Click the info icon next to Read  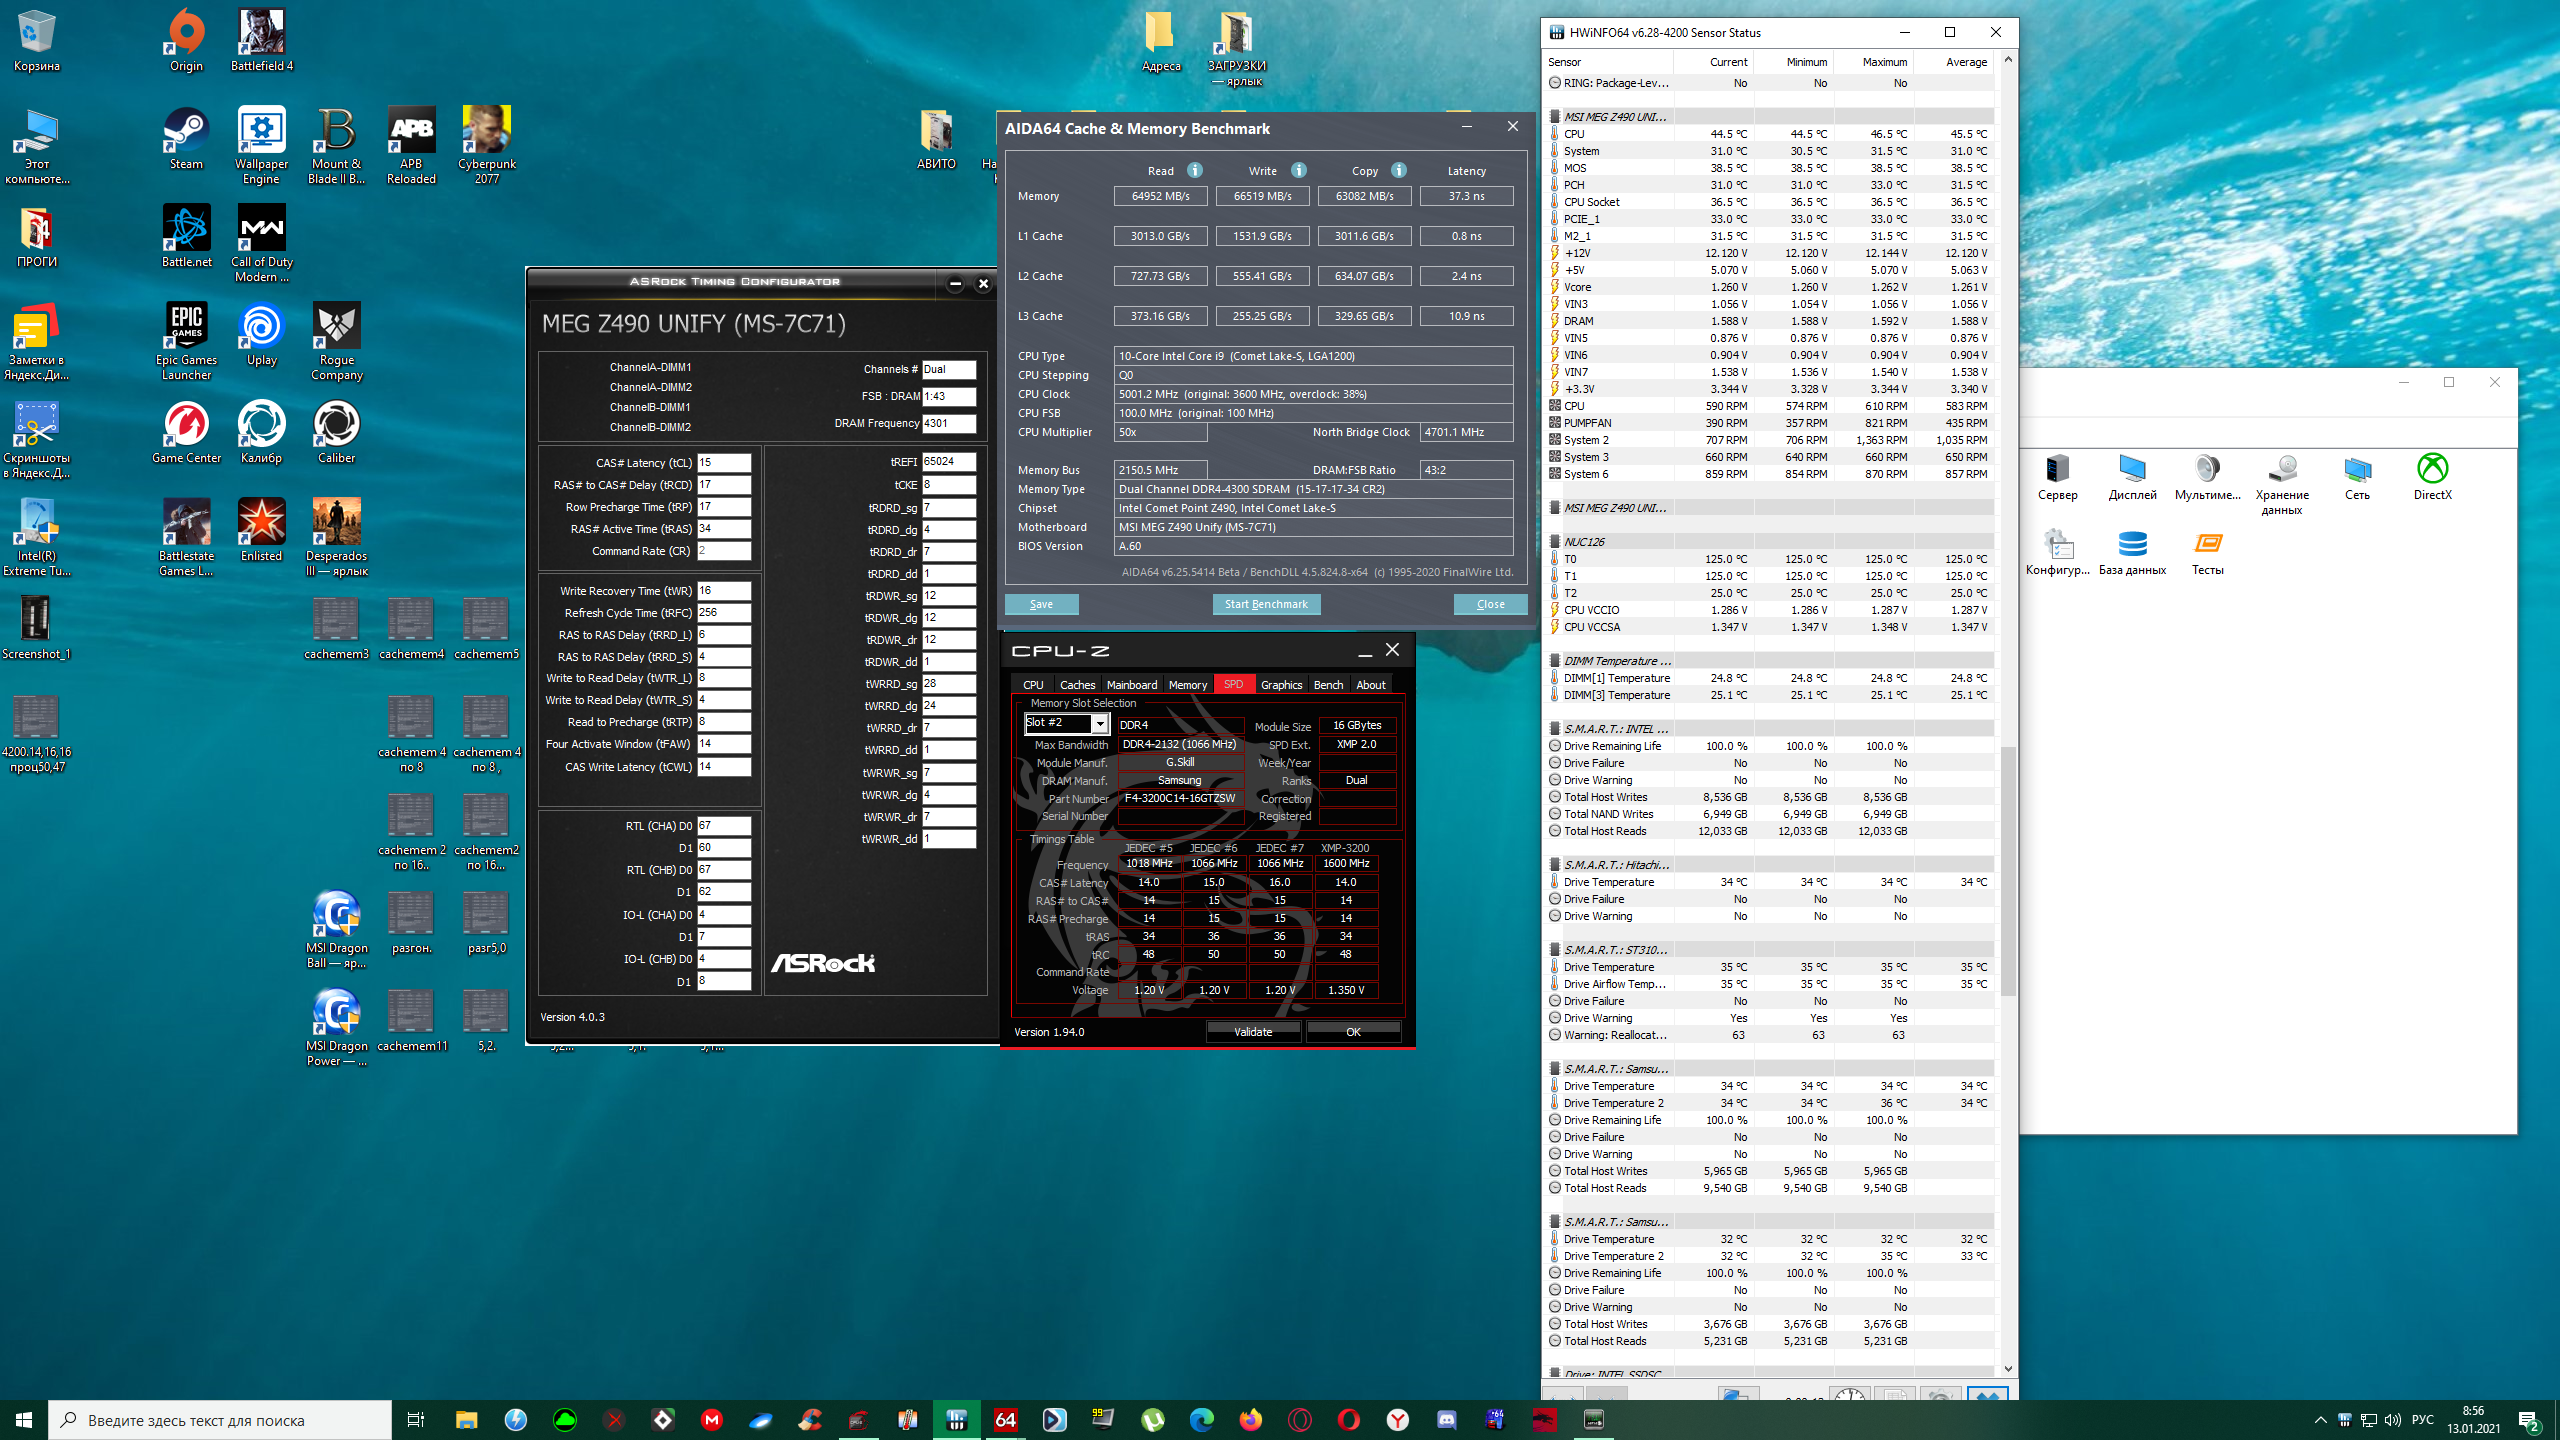pos(1194,170)
